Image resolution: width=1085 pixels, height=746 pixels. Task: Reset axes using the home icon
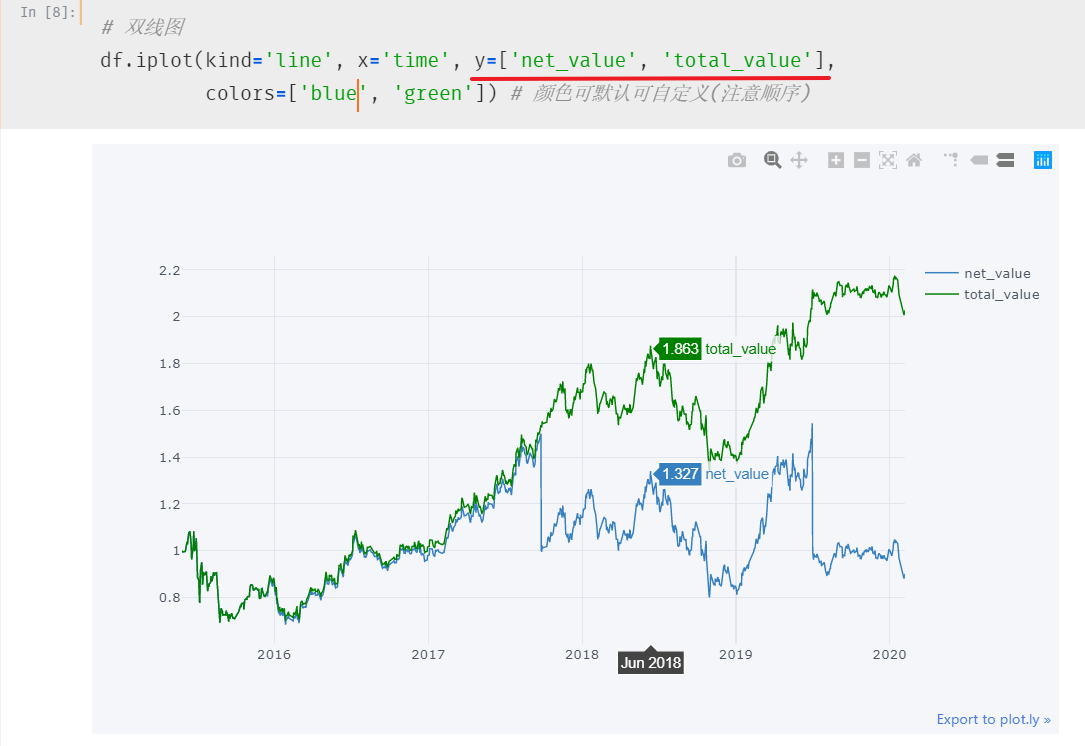[913, 160]
